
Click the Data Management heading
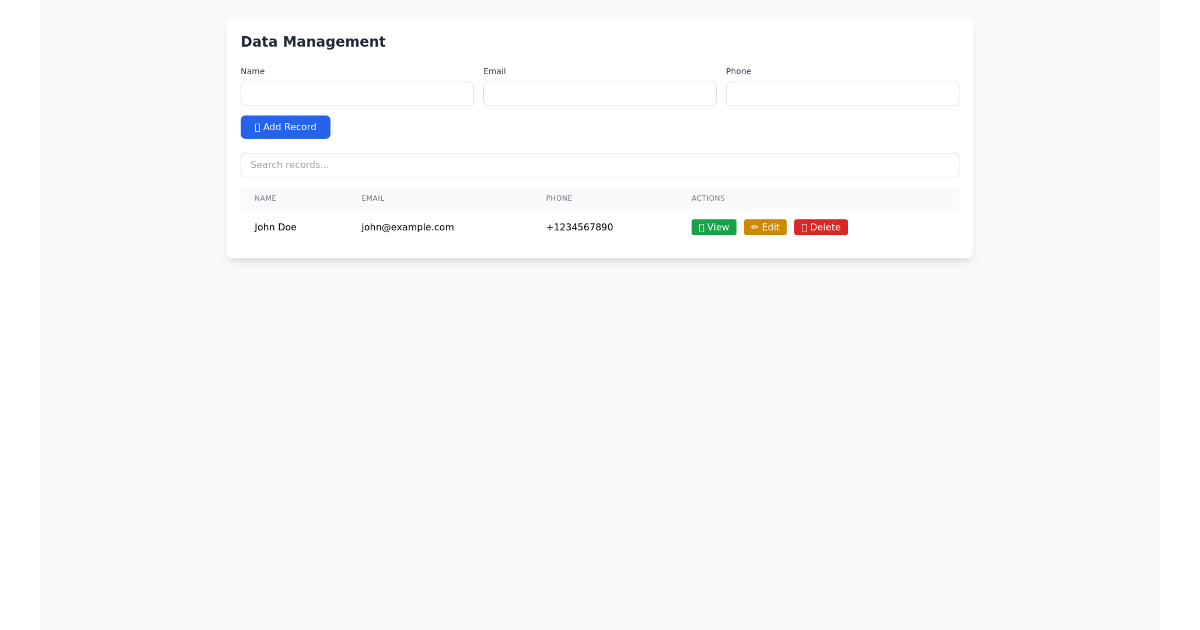[x=313, y=42]
